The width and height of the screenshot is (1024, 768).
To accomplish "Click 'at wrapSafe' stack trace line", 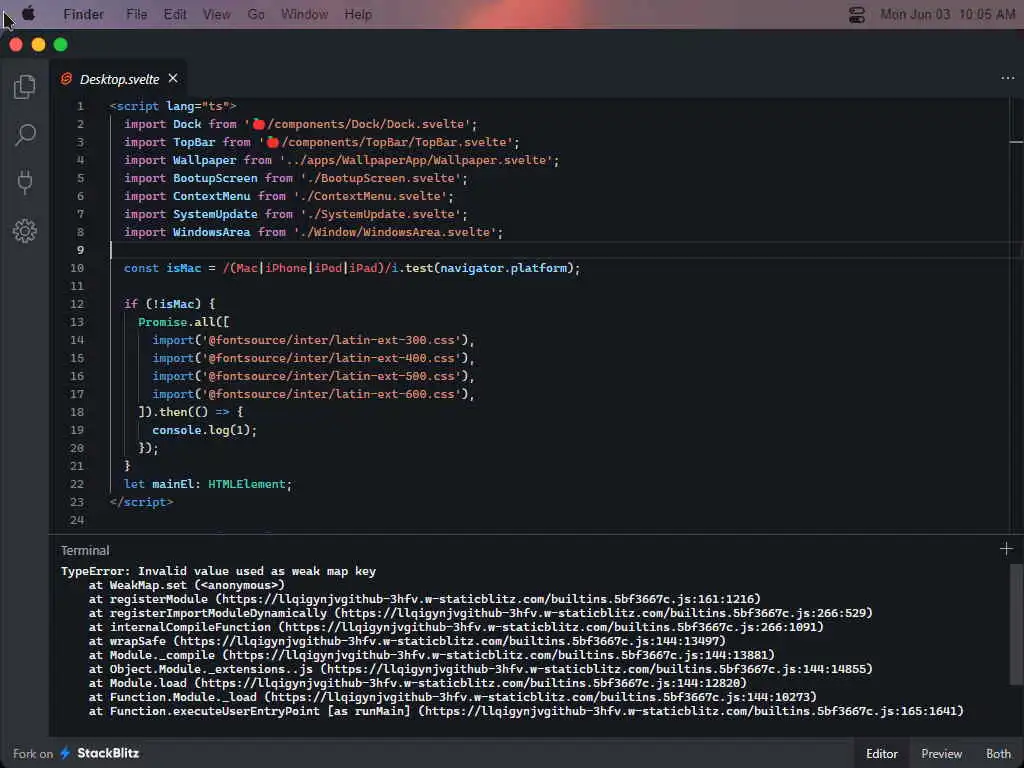I will [408, 641].
